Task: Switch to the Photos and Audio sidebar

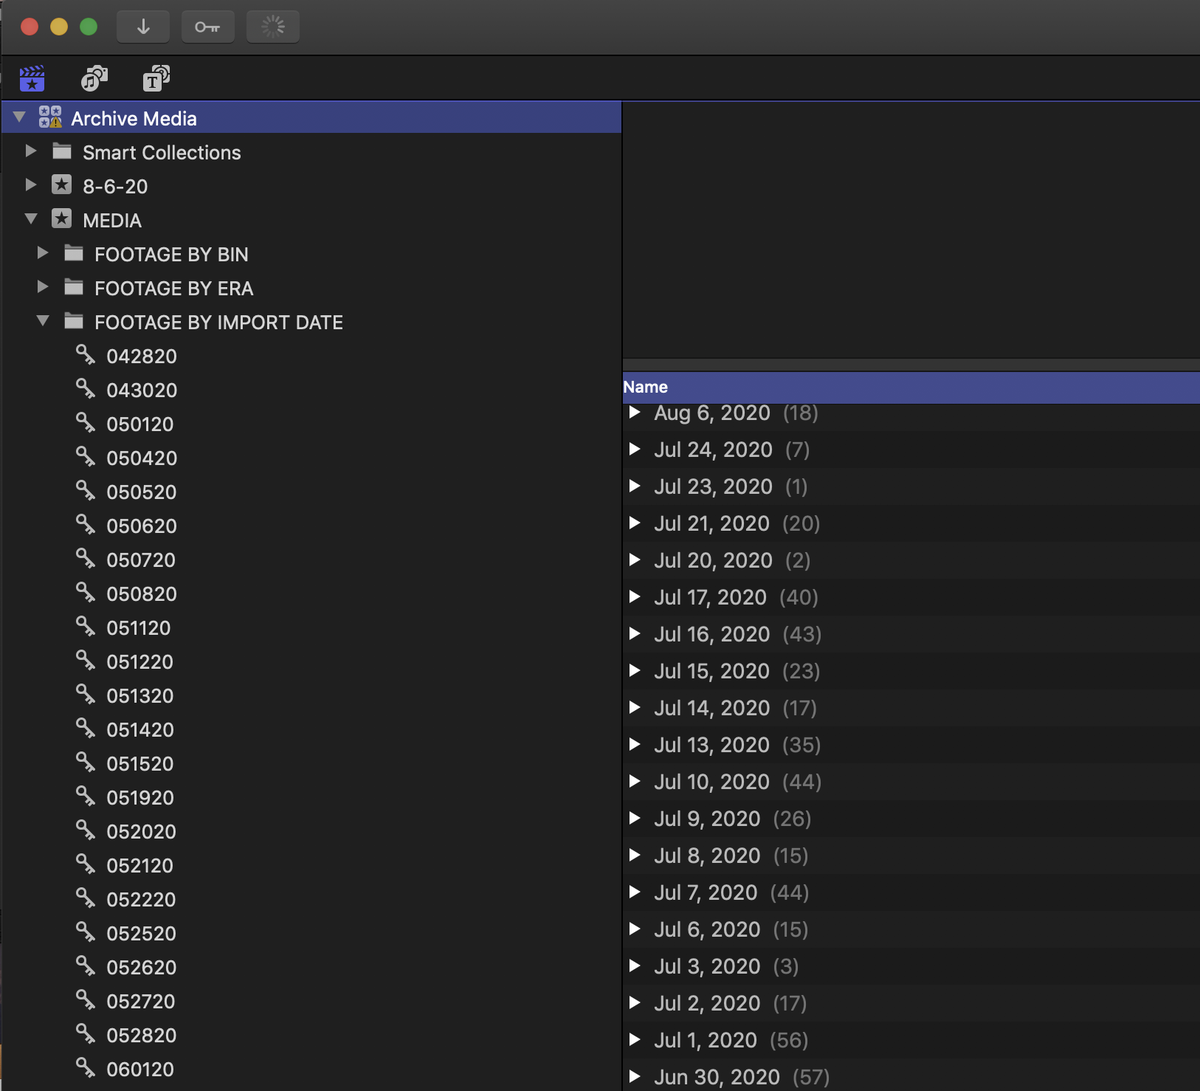Action: 94,77
